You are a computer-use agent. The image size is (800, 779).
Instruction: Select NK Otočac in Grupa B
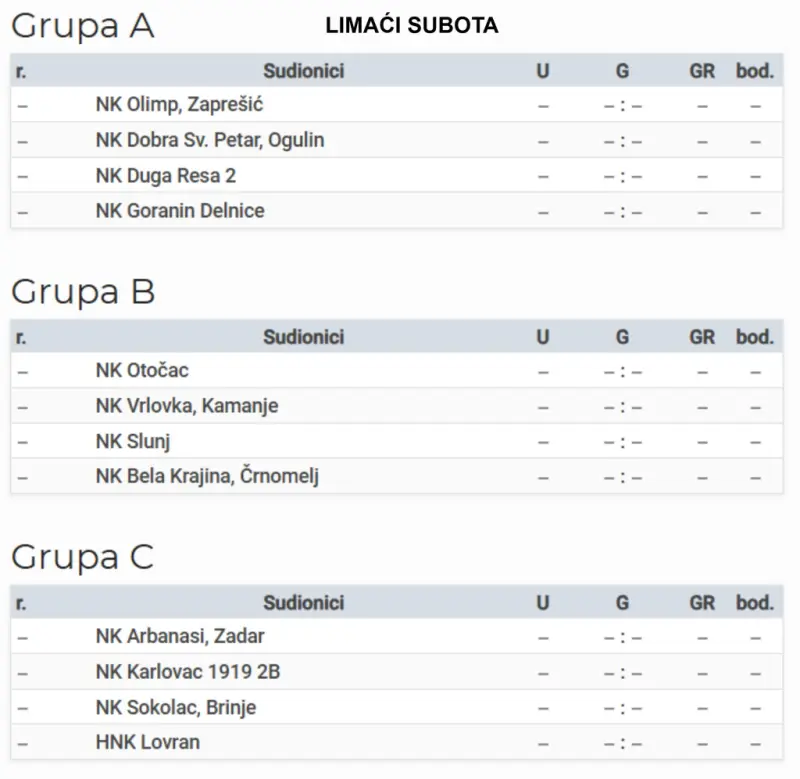(142, 371)
